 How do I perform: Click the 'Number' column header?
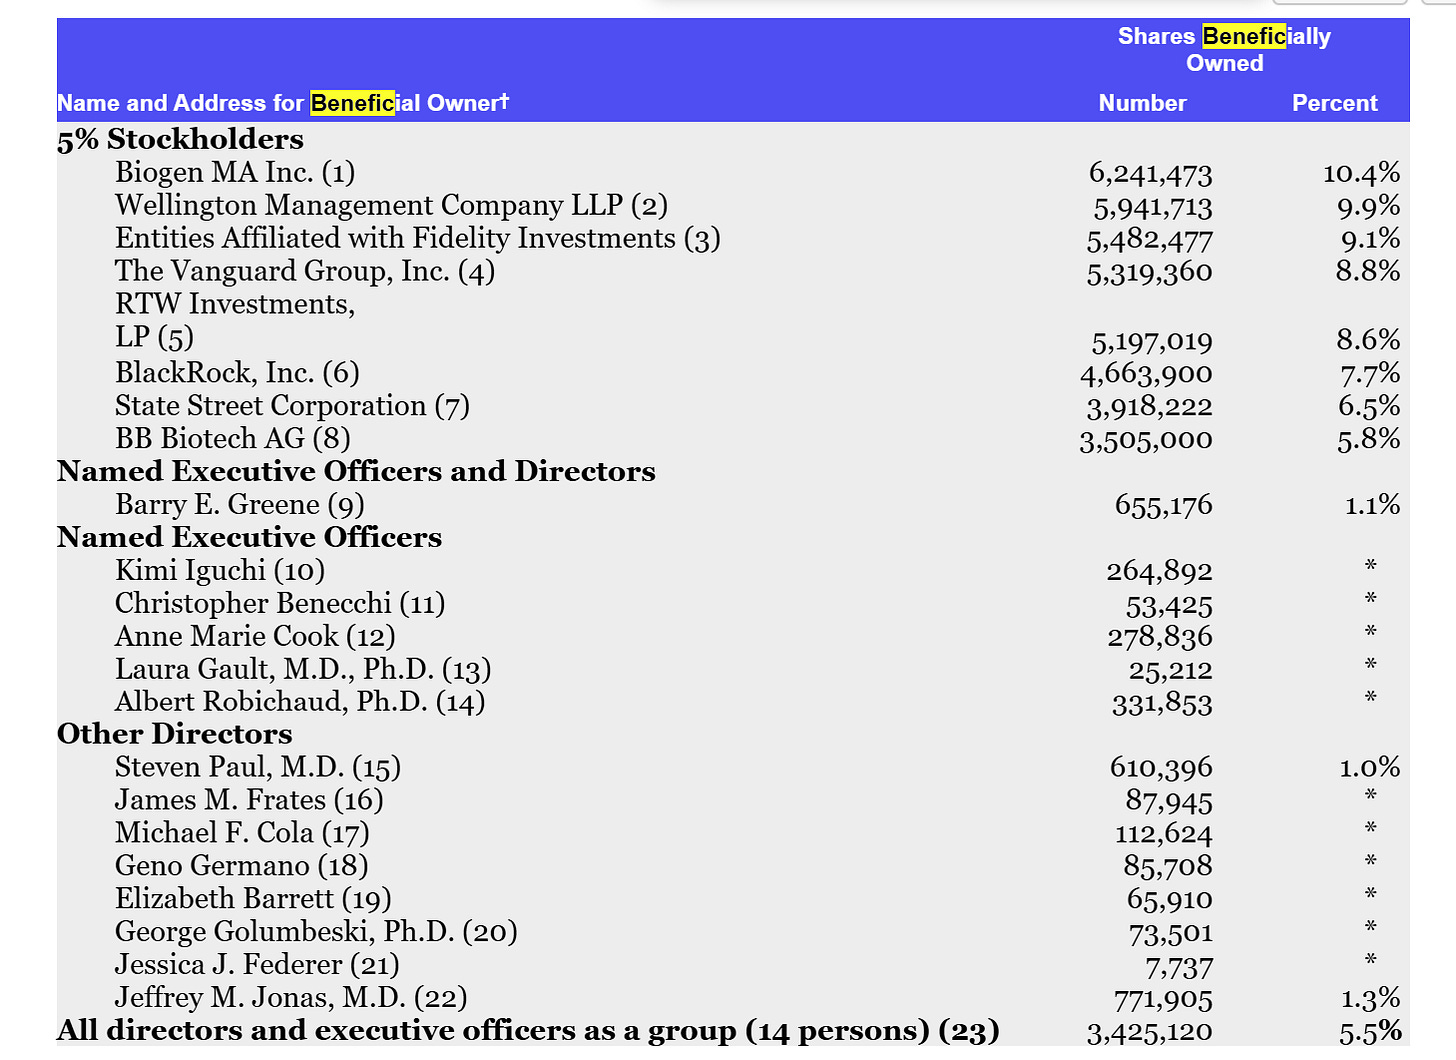pyautogui.click(x=1142, y=103)
